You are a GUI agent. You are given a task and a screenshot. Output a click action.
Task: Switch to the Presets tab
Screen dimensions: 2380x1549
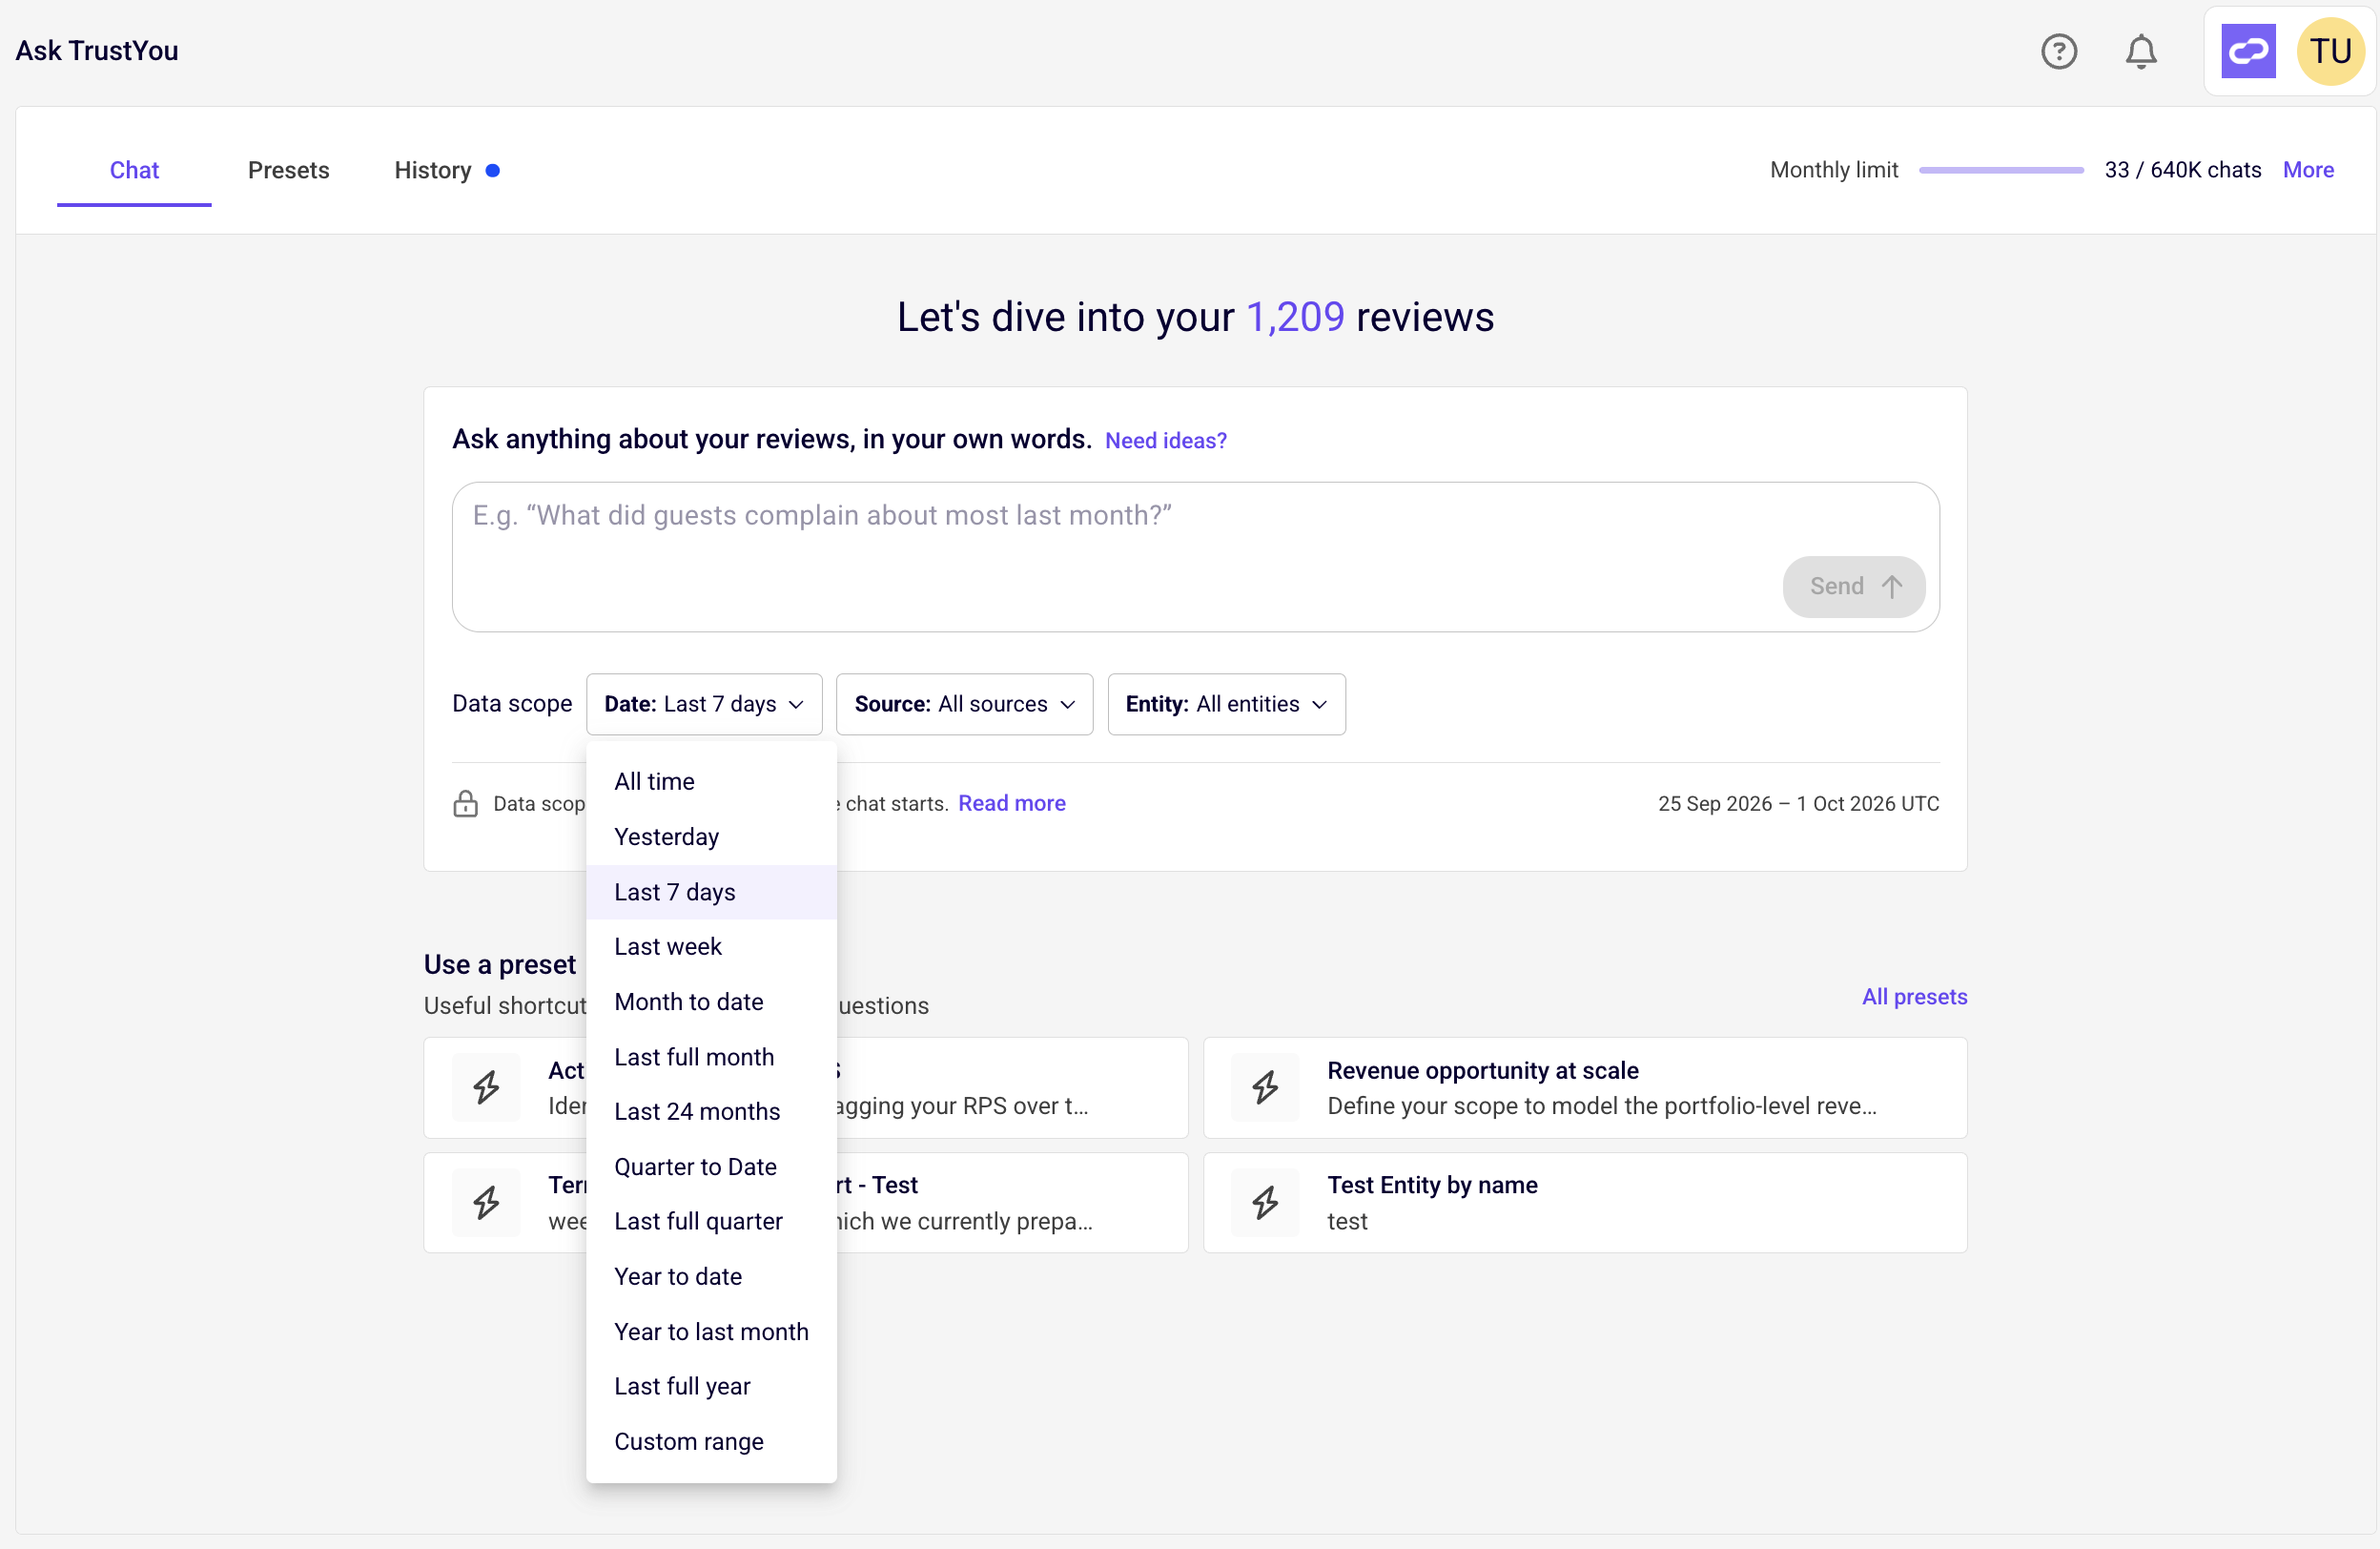tap(288, 170)
